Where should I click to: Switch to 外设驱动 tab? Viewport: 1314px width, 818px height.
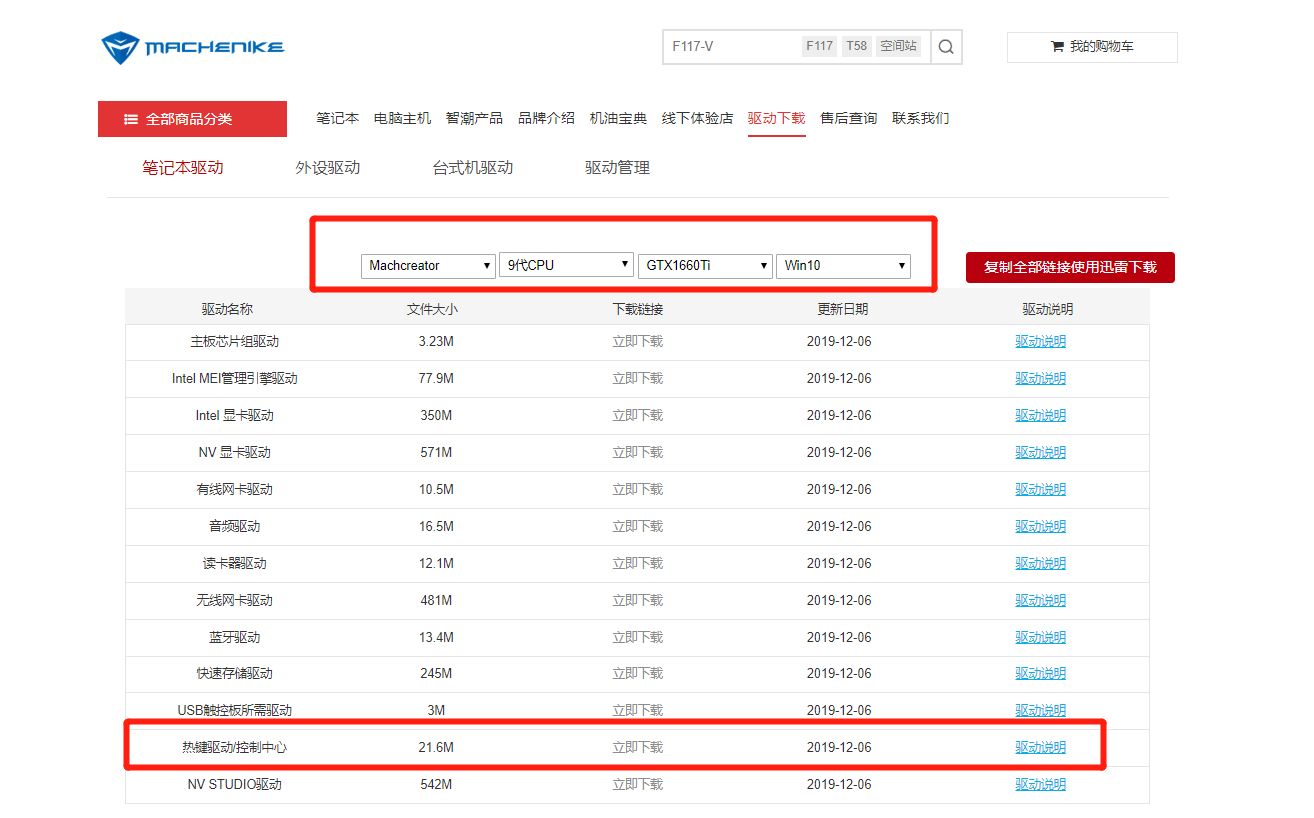coord(328,168)
